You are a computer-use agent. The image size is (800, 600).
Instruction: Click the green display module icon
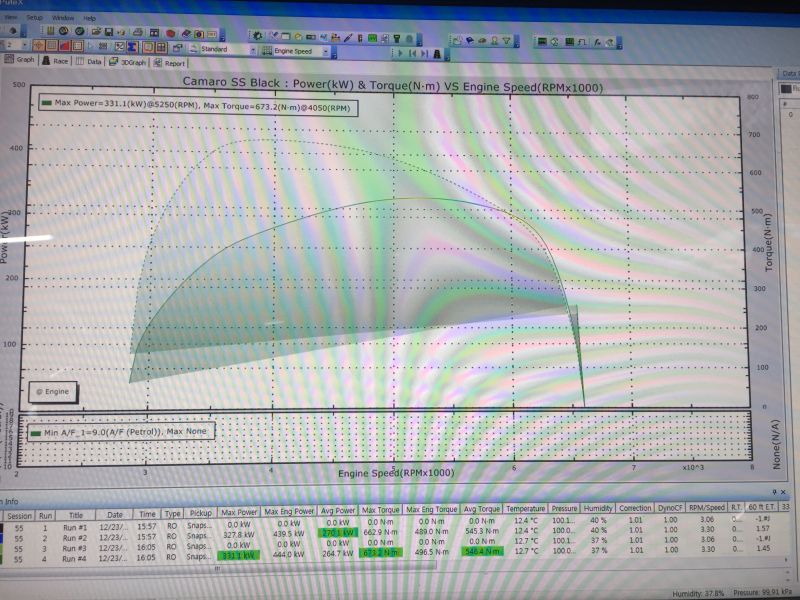coord(372,38)
